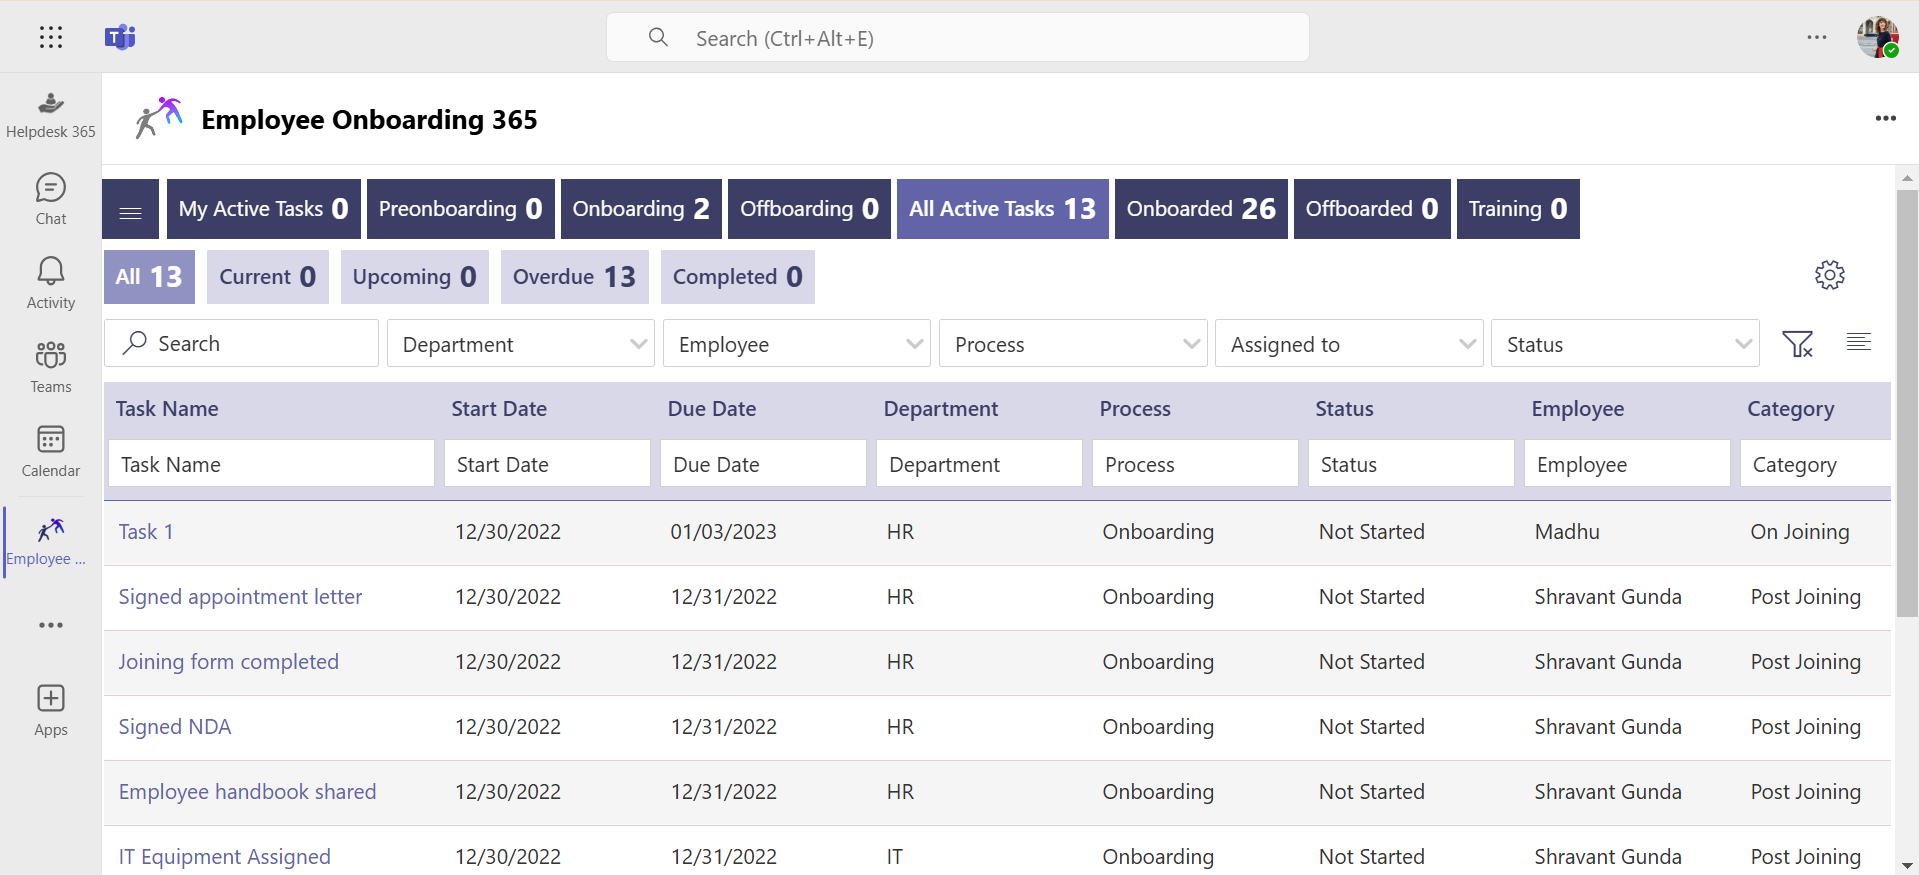The image size is (1919, 875).
Task: Toggle the hamburger navigation menu
Action: [131, 209]
